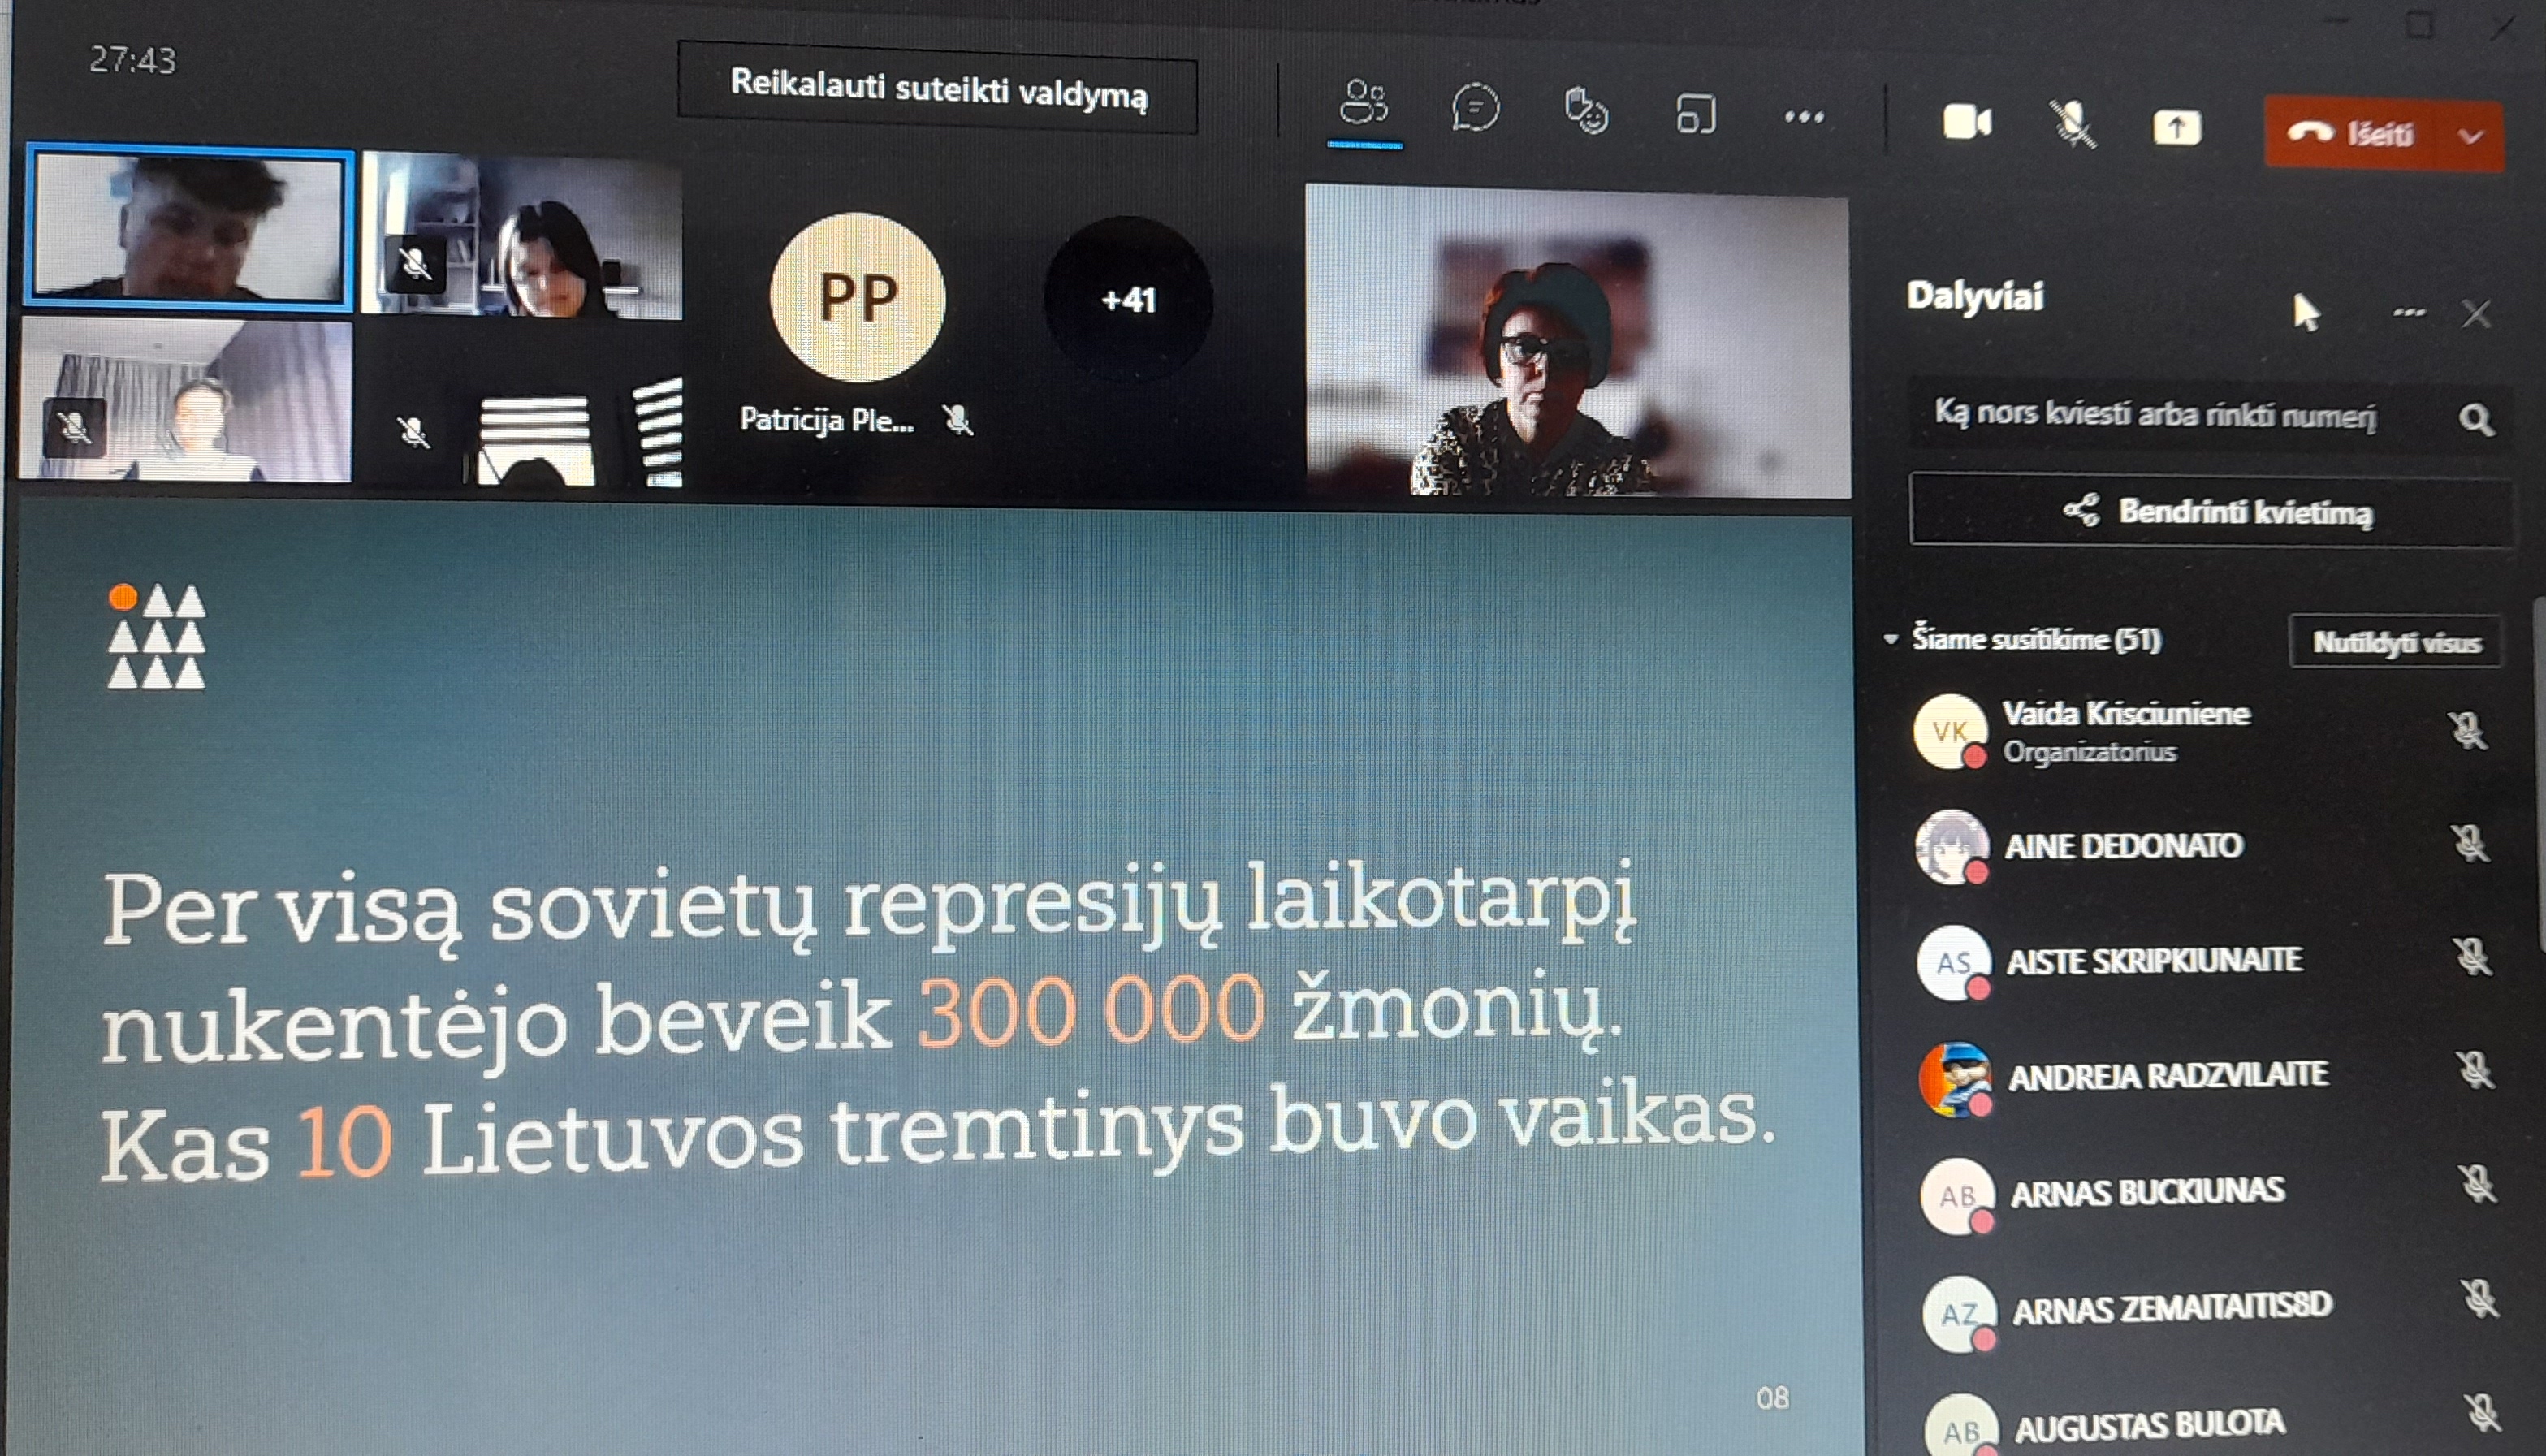Click the Nutildyti visus button
Viewport: 2546px width, 1456px height.
[x=2396, y=642]
